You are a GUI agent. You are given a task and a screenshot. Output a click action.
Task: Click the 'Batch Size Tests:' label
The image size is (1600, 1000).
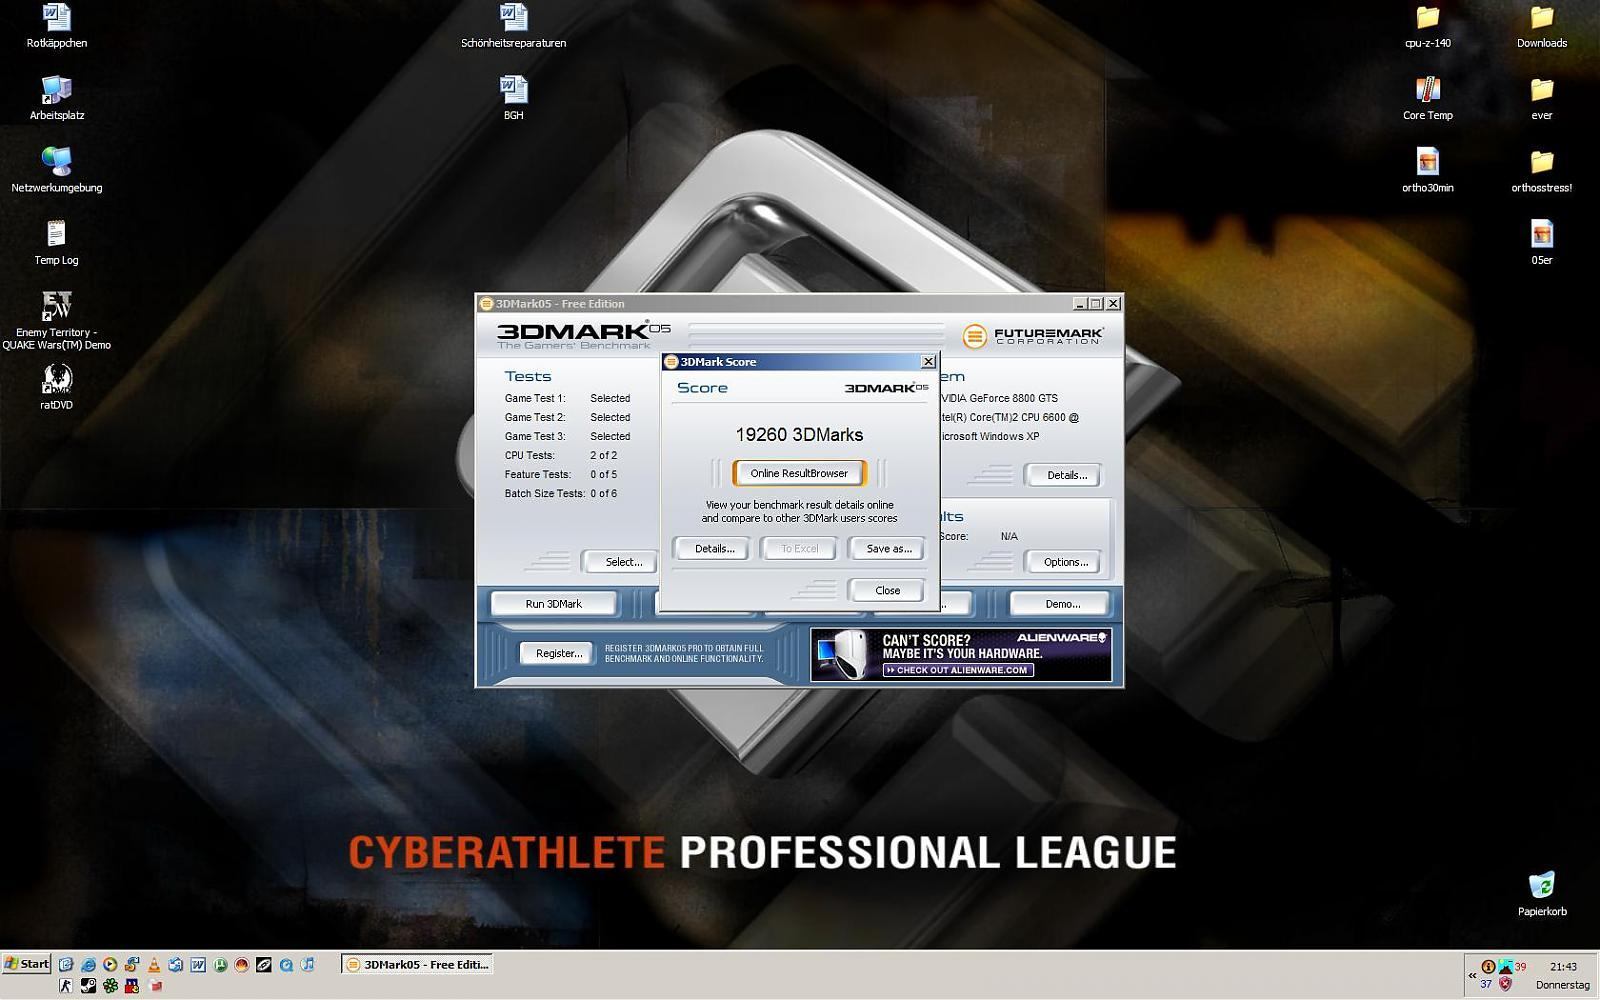click(545, 493)
